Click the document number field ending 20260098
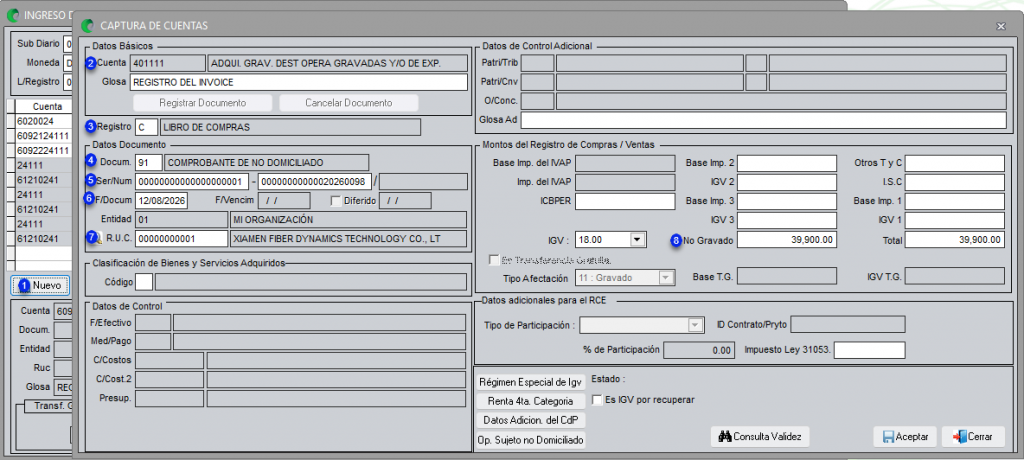 click(x=315, y=181)
